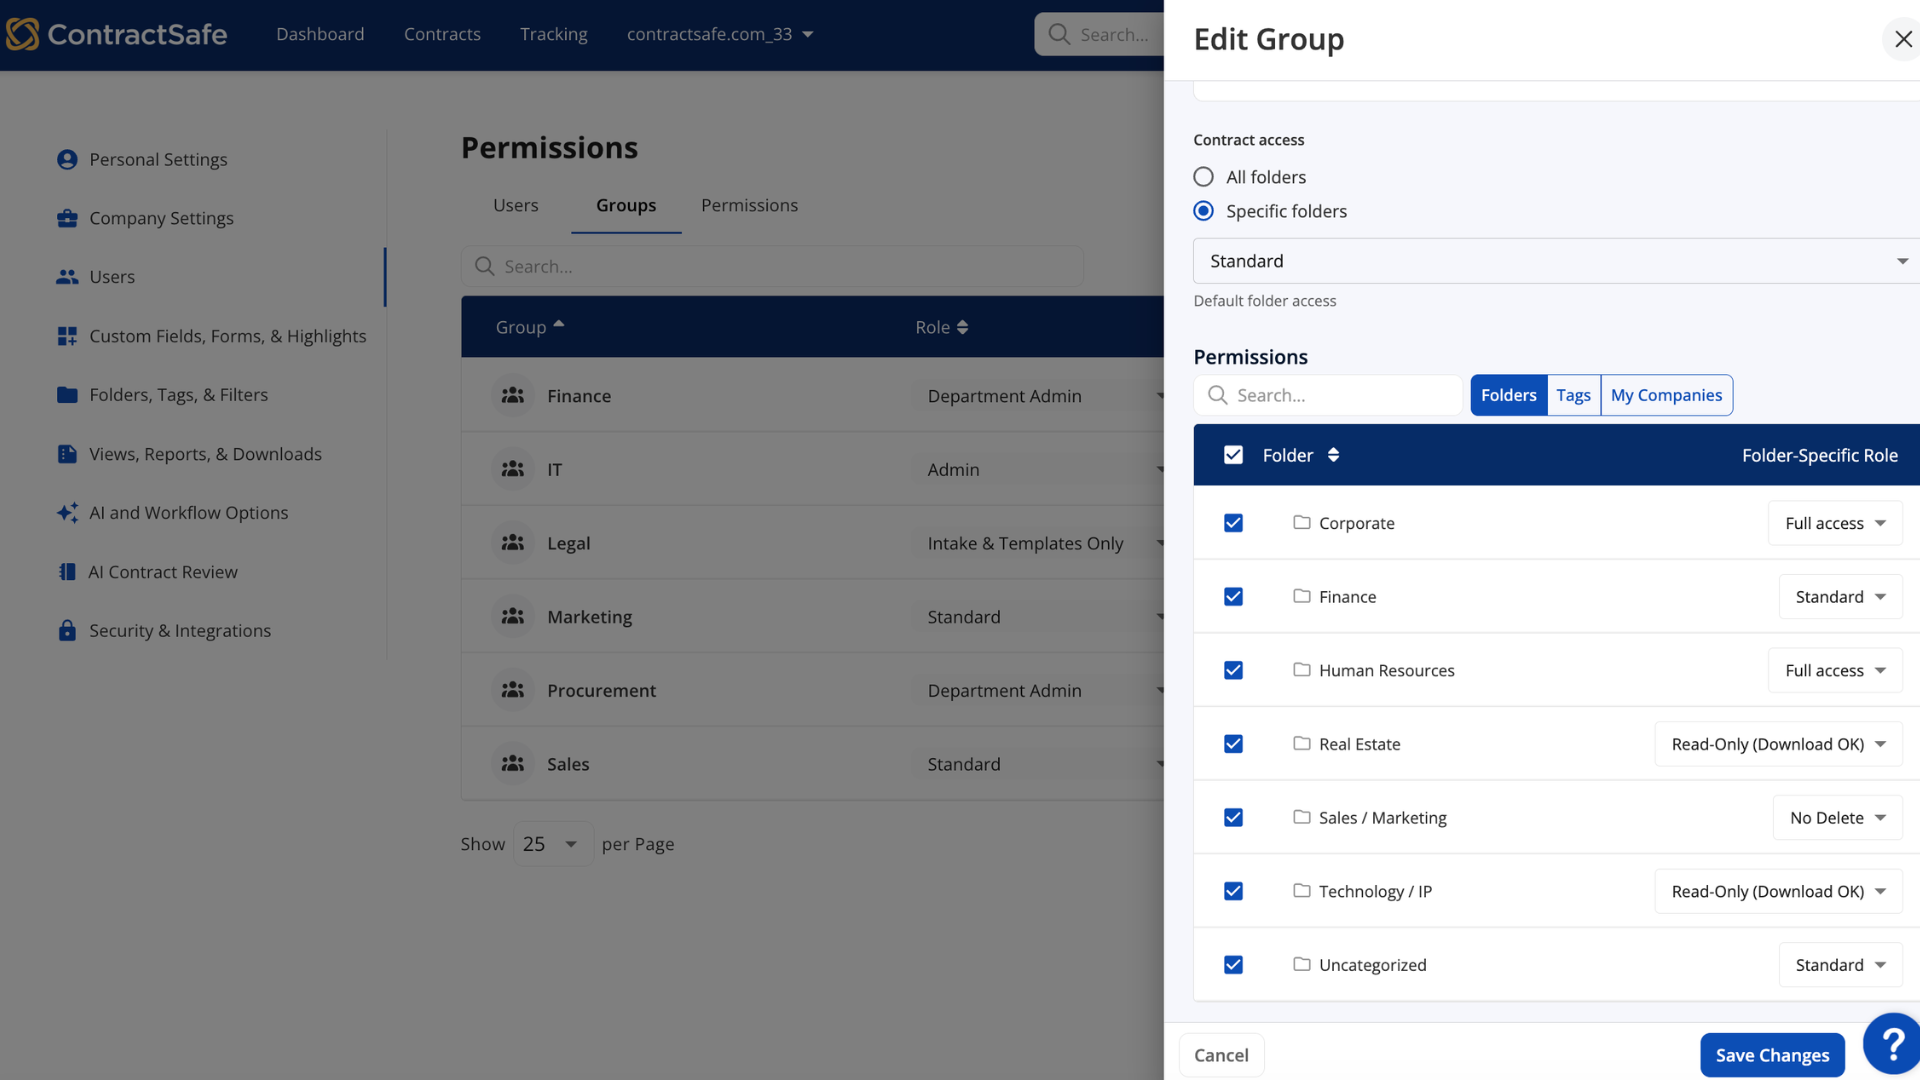The width and height of the screenshot is (1920, 1080).
Task: Click the ContractSafe logo icon
Action: 22,34
